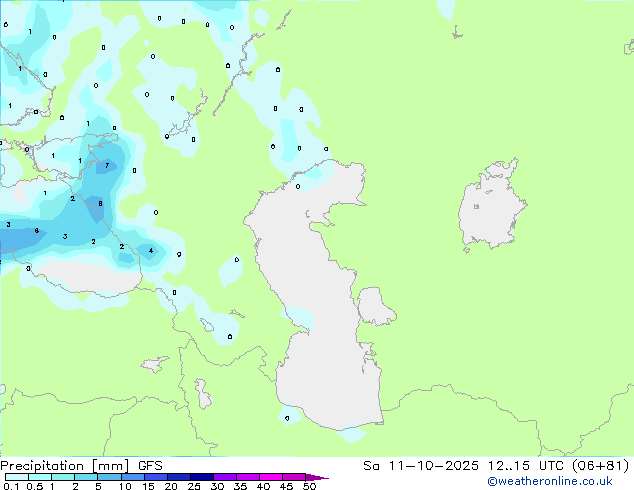Click the '8' precipitation value on map
Viewport: 634px width, 490px height.
pyautogui.click(x=100, y=204)
